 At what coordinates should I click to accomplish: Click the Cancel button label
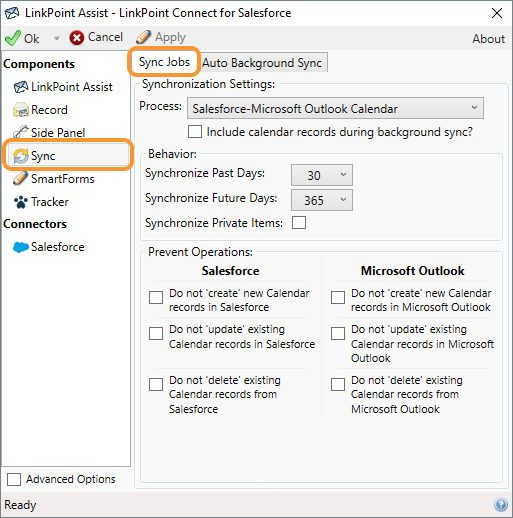105,37
